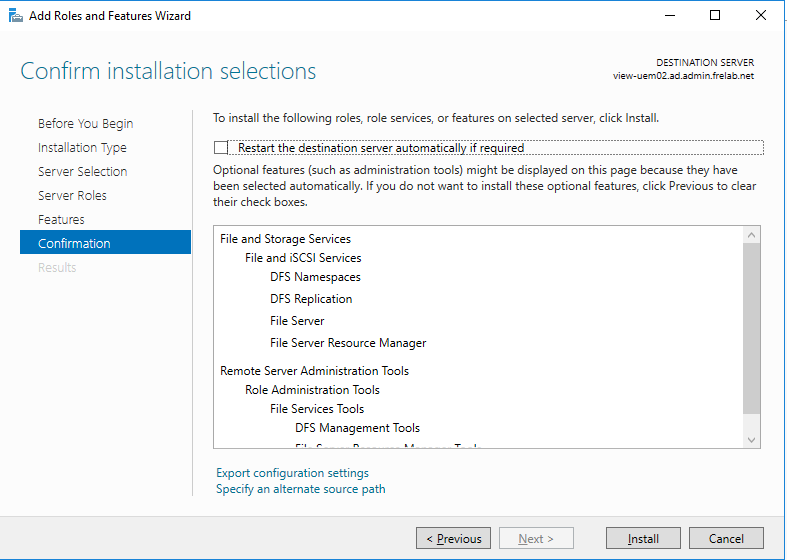Screen dimensions: 787x560
Task: Select Remote Server Administration Tools entry
Action: coord(314,371)
